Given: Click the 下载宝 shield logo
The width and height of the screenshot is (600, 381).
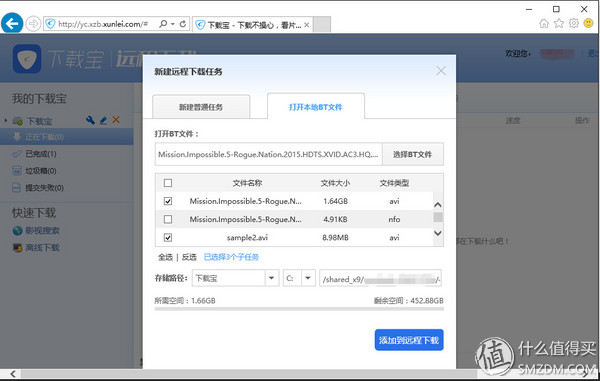Looking at the screenshot, I should click(27, 59).
